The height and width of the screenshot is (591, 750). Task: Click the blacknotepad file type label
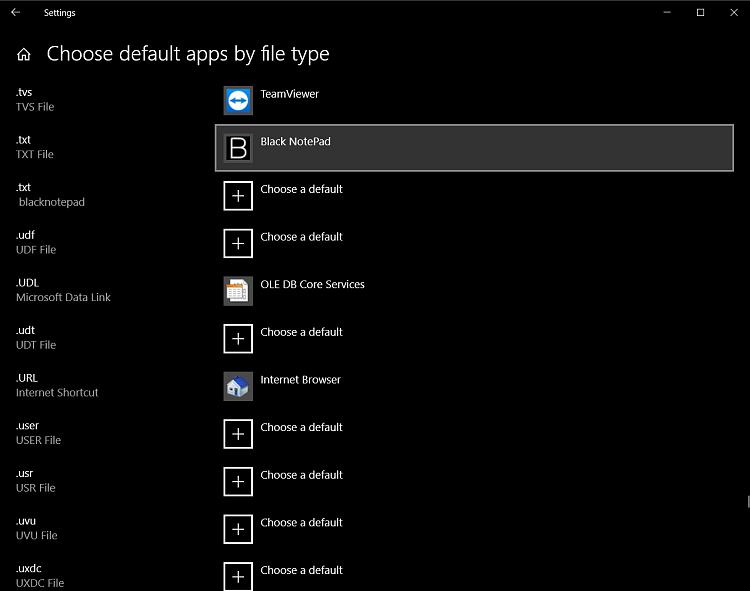pos(52,202)
